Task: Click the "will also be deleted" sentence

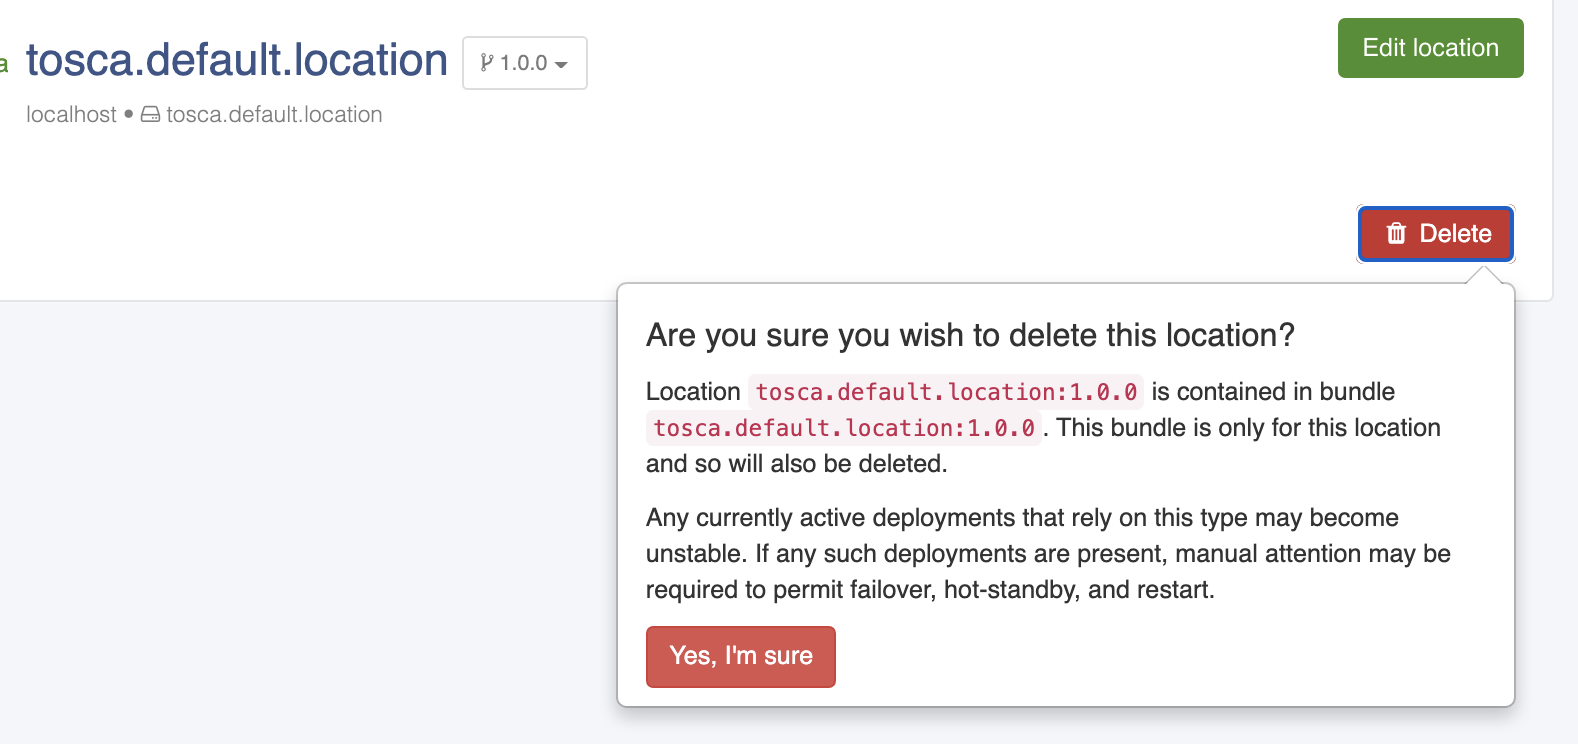Action: click(1043, 445)
